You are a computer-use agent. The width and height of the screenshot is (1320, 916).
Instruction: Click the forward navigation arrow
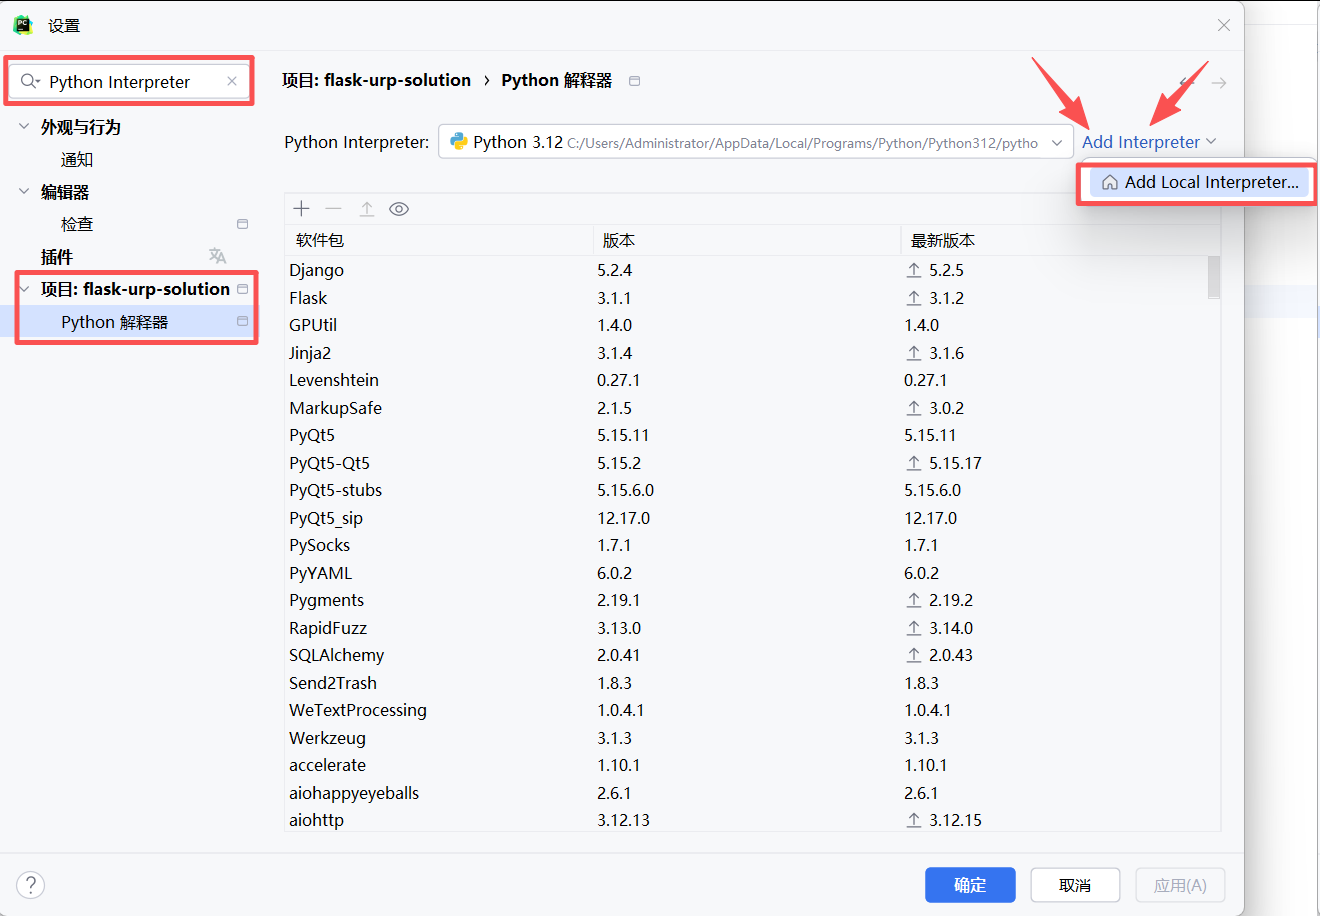coord(1219,82)
